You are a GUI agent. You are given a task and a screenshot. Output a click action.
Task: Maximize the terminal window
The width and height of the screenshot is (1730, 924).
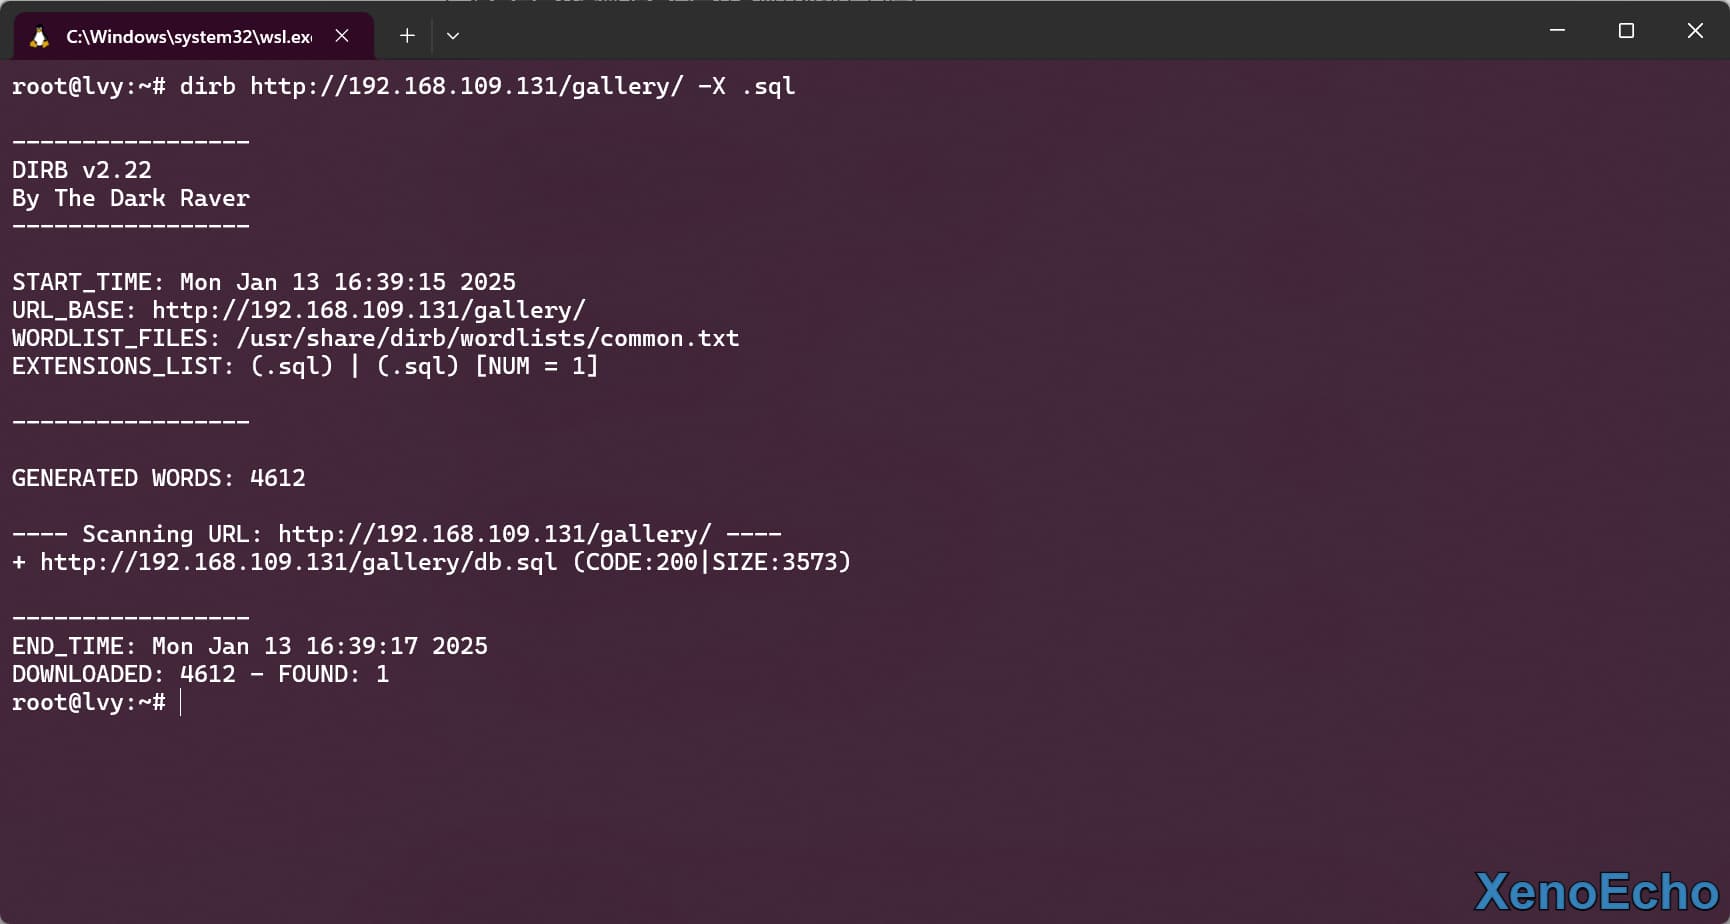[1626, 31]
